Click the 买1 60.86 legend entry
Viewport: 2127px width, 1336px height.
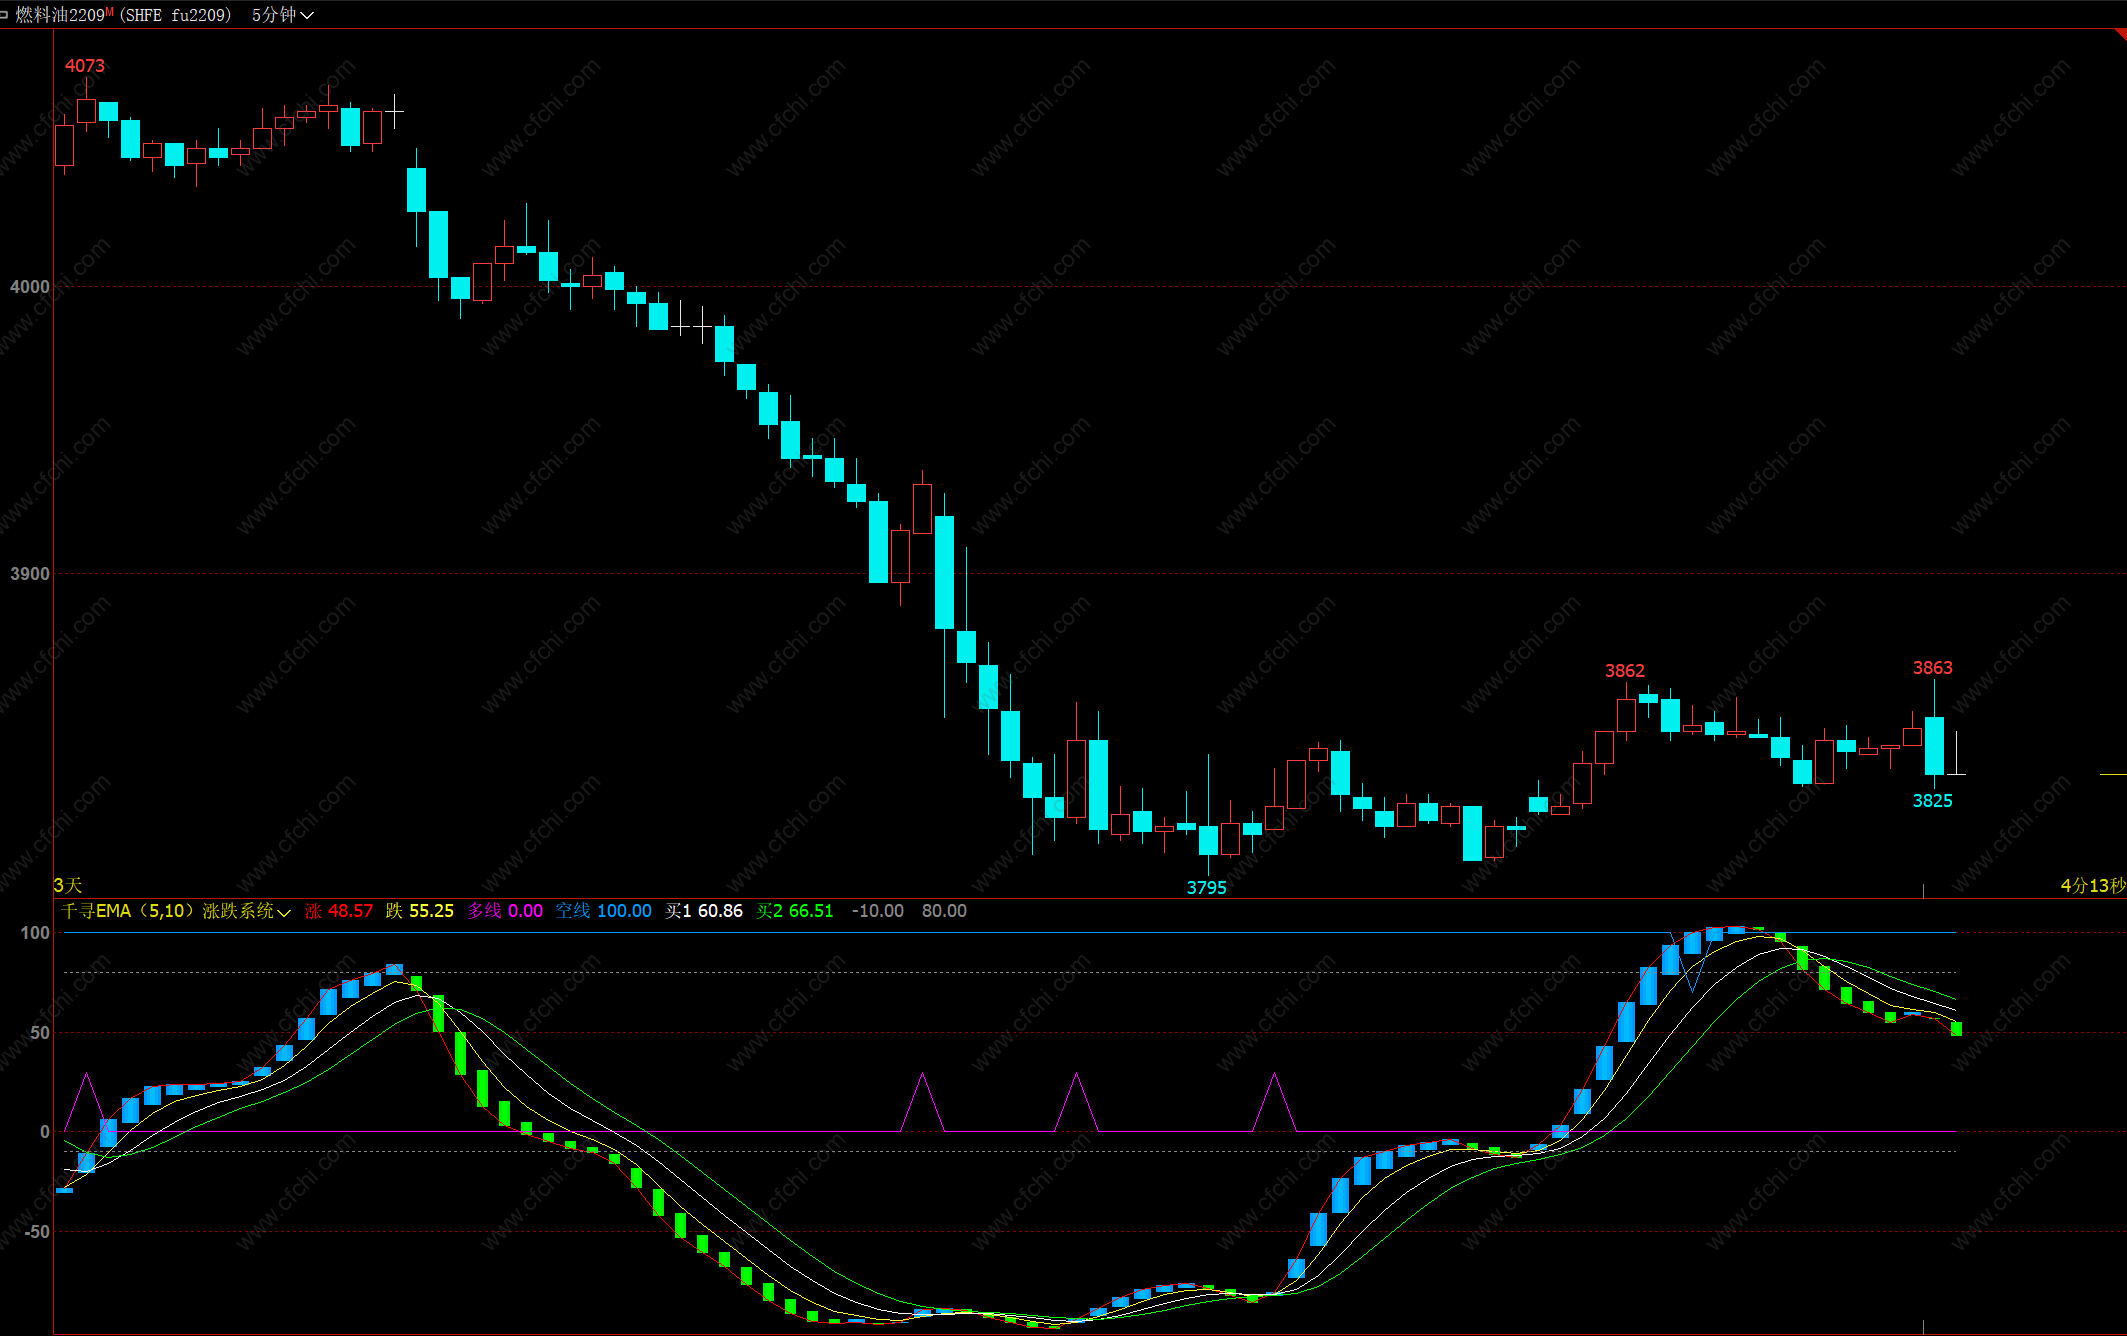click(x=704, y=911)
